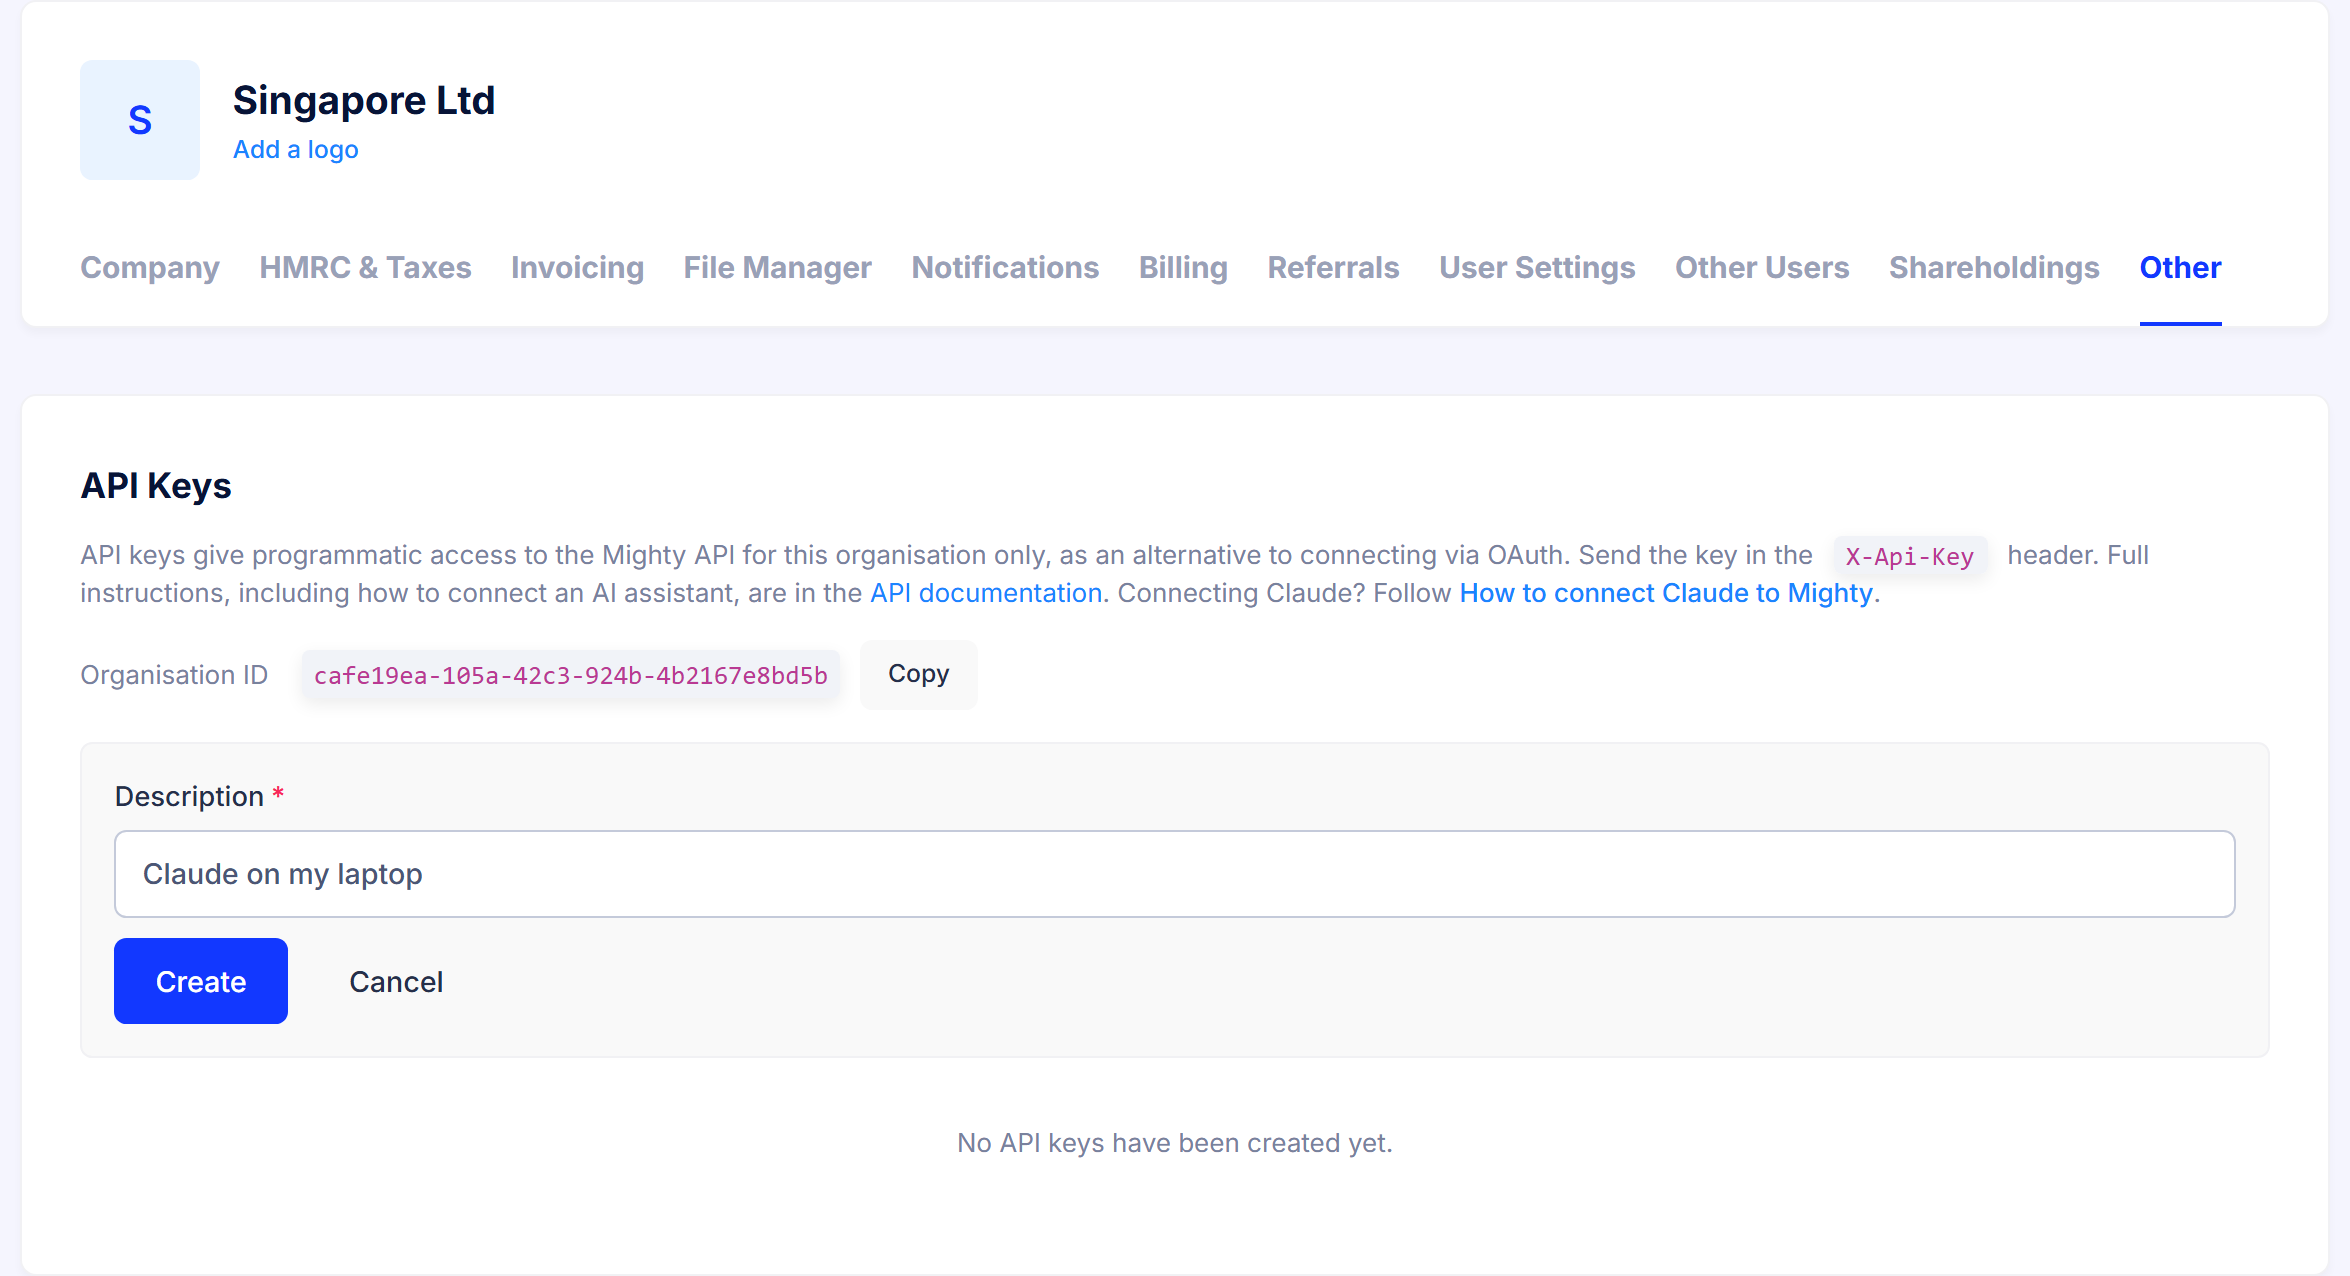The width and height of the screenshot is (2350, 1276).
Task: Select the Other tab
Action: (2180, 267)
